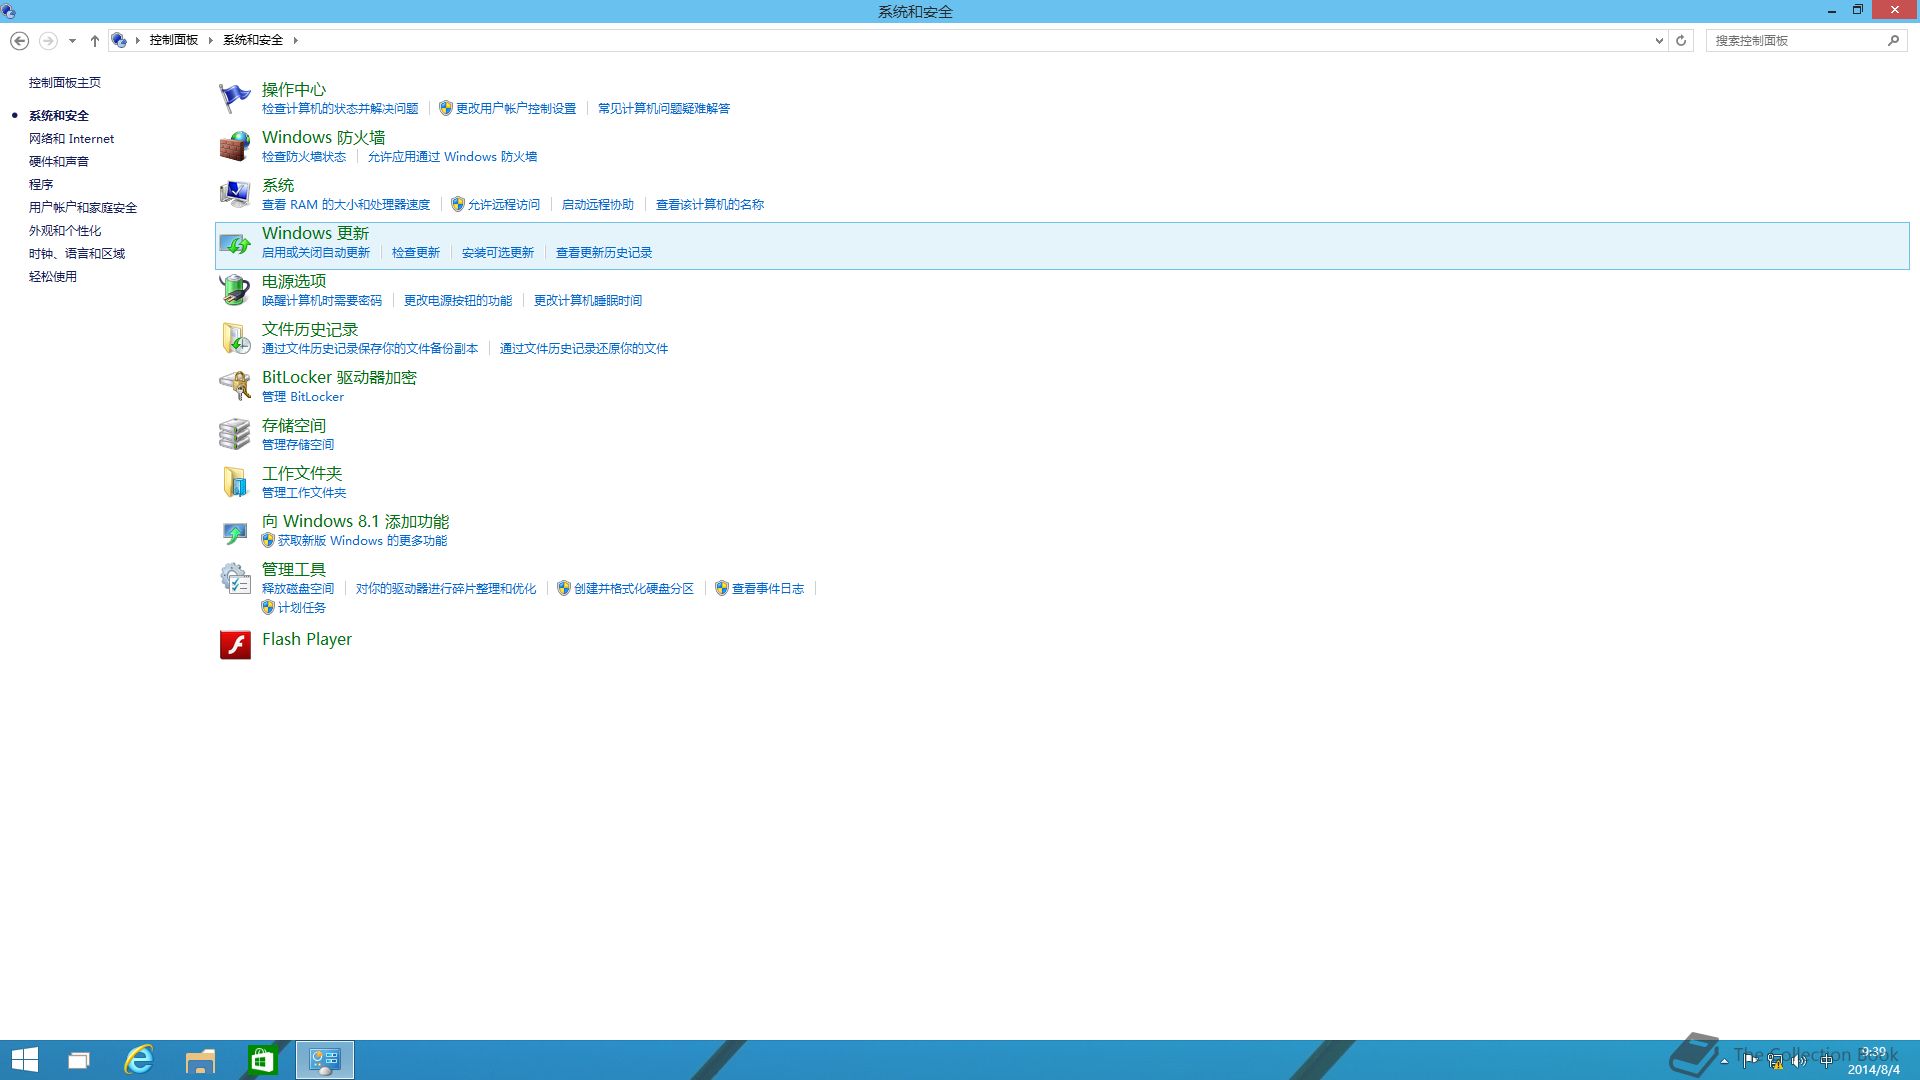Image resolution: width=1920 pixels, height=1080 pixels.
Task: Click 查看更新历史记录 link
Action: pyautogui.click(x=604, y=252)
